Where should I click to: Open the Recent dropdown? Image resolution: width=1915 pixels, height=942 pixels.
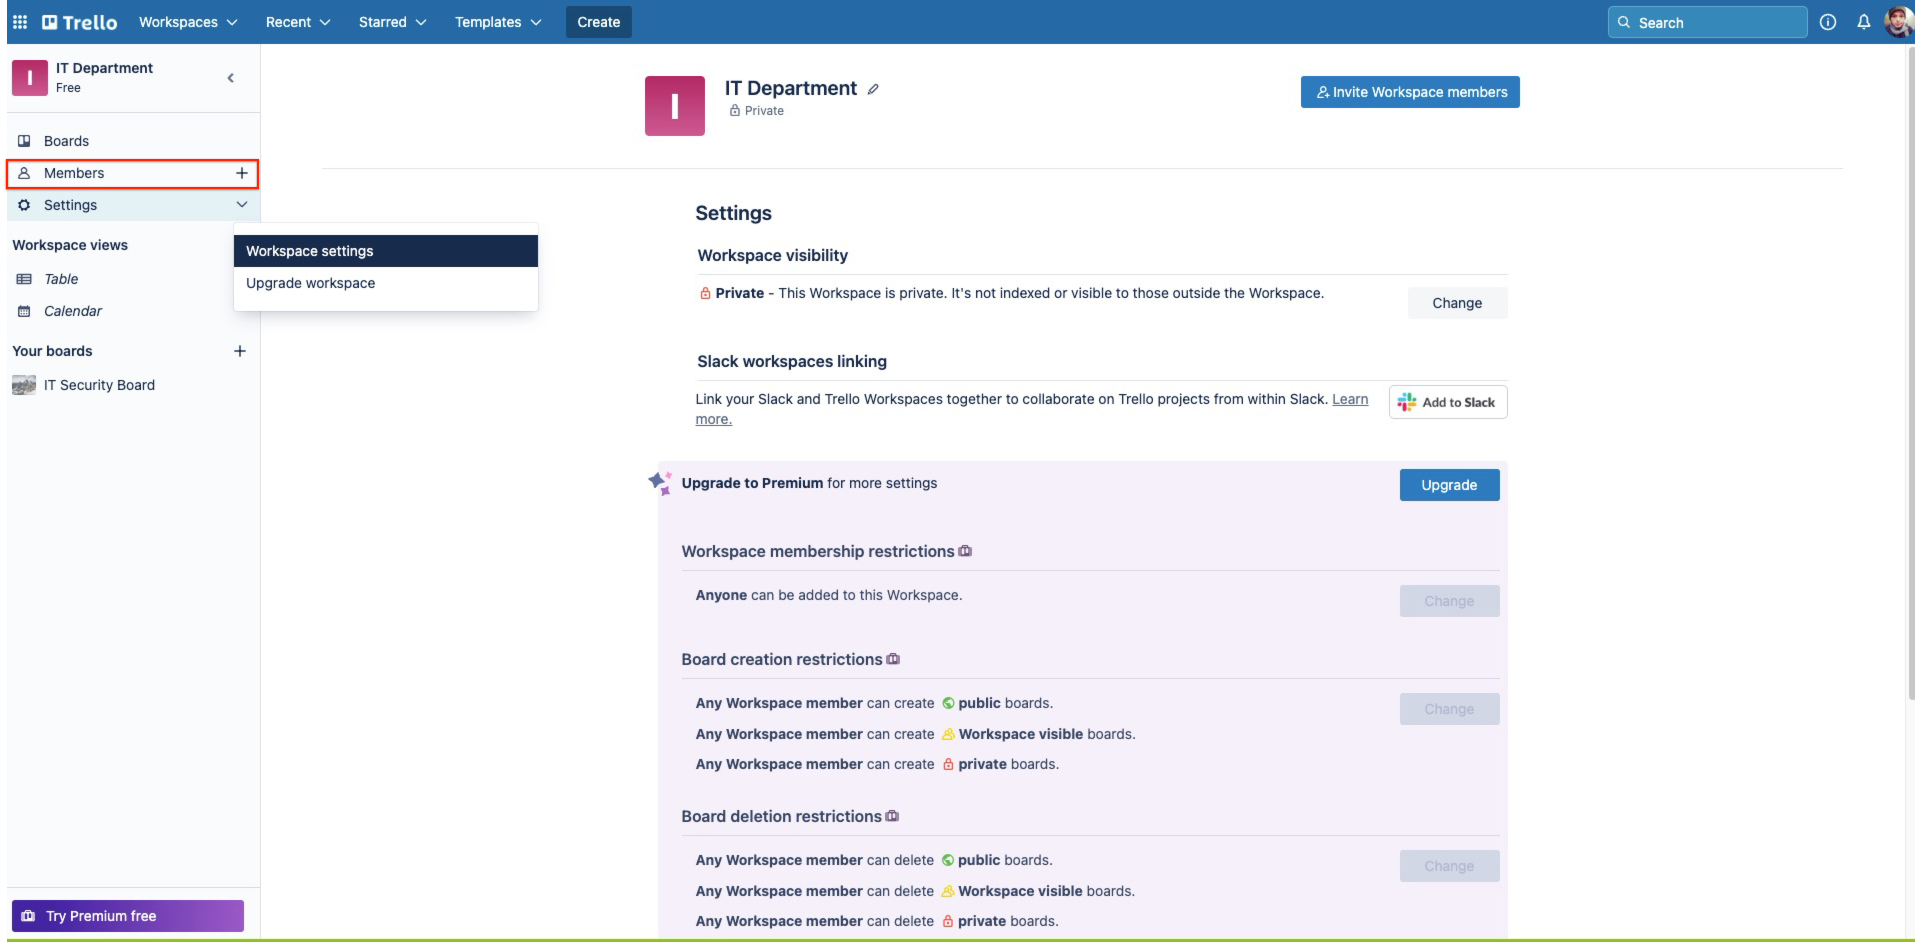[x=298, y=22]
